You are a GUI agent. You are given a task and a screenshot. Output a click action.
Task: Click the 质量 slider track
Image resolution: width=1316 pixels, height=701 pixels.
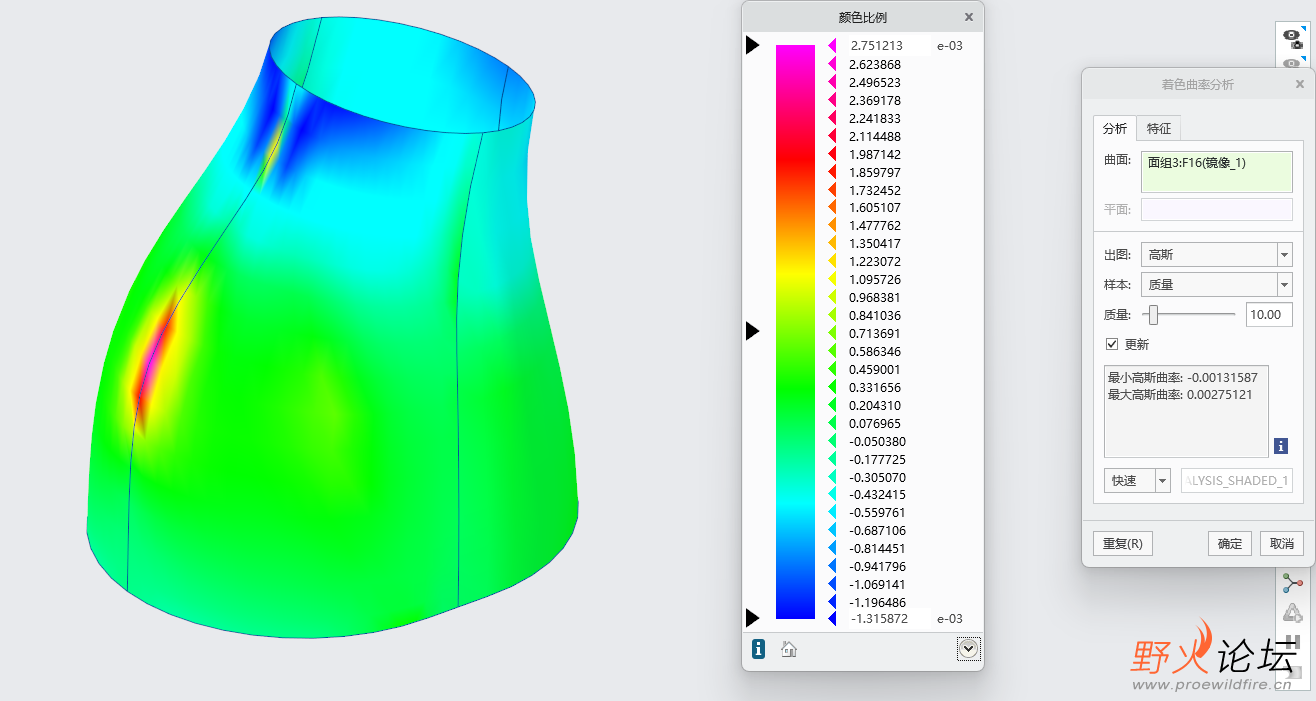pos(1189,315)
